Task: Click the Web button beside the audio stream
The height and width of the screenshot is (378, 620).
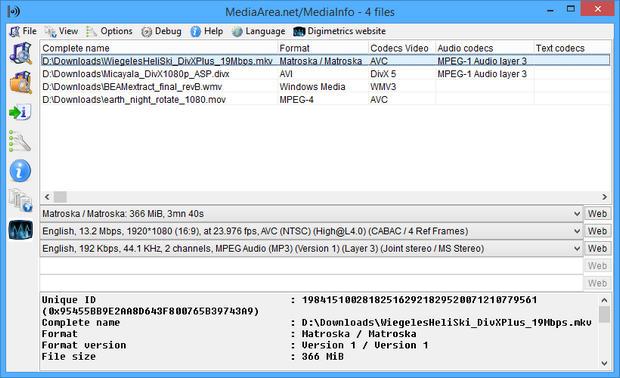Action: click(x=597, y=249)
